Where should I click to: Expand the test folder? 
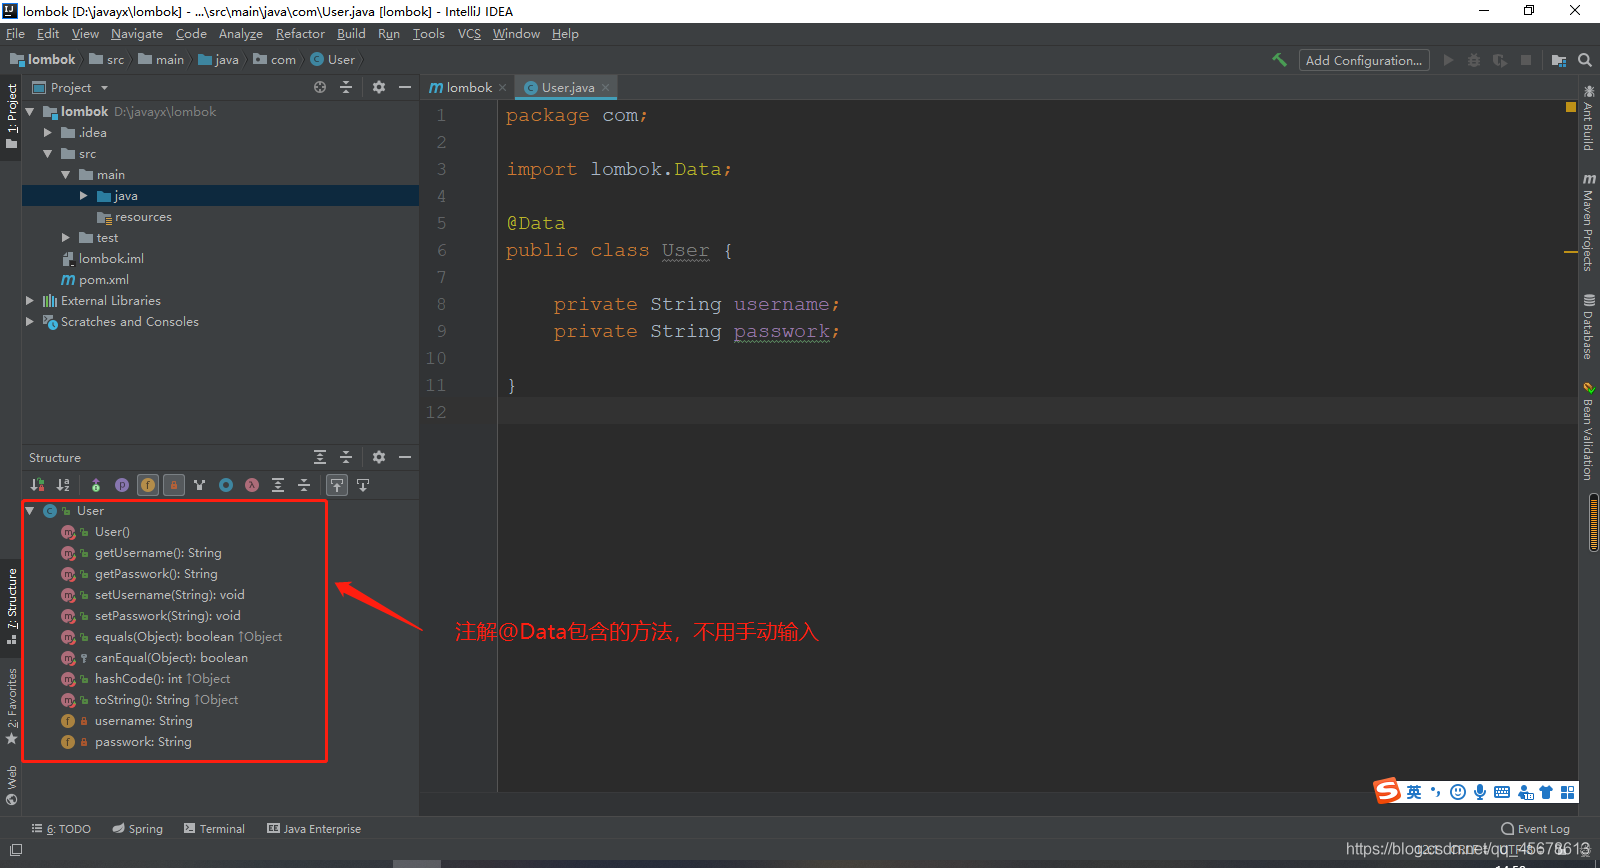click(x=66, y=238)
